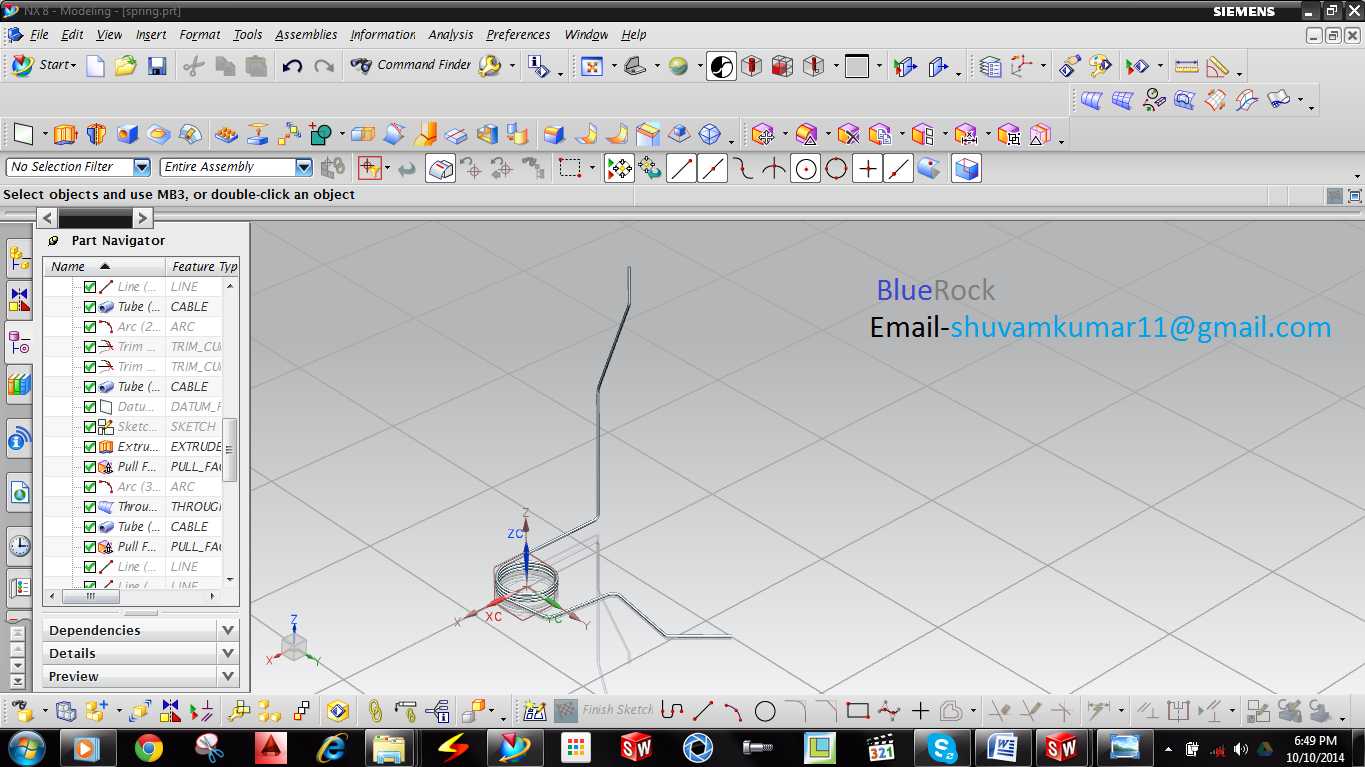Click the Part Navigator vertical scrollbar thumb

pos(230,449)
